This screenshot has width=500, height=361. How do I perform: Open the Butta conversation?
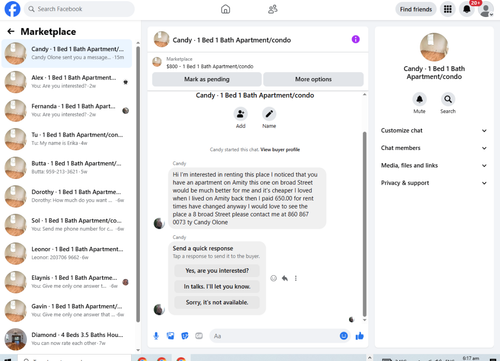pos(67,168)
